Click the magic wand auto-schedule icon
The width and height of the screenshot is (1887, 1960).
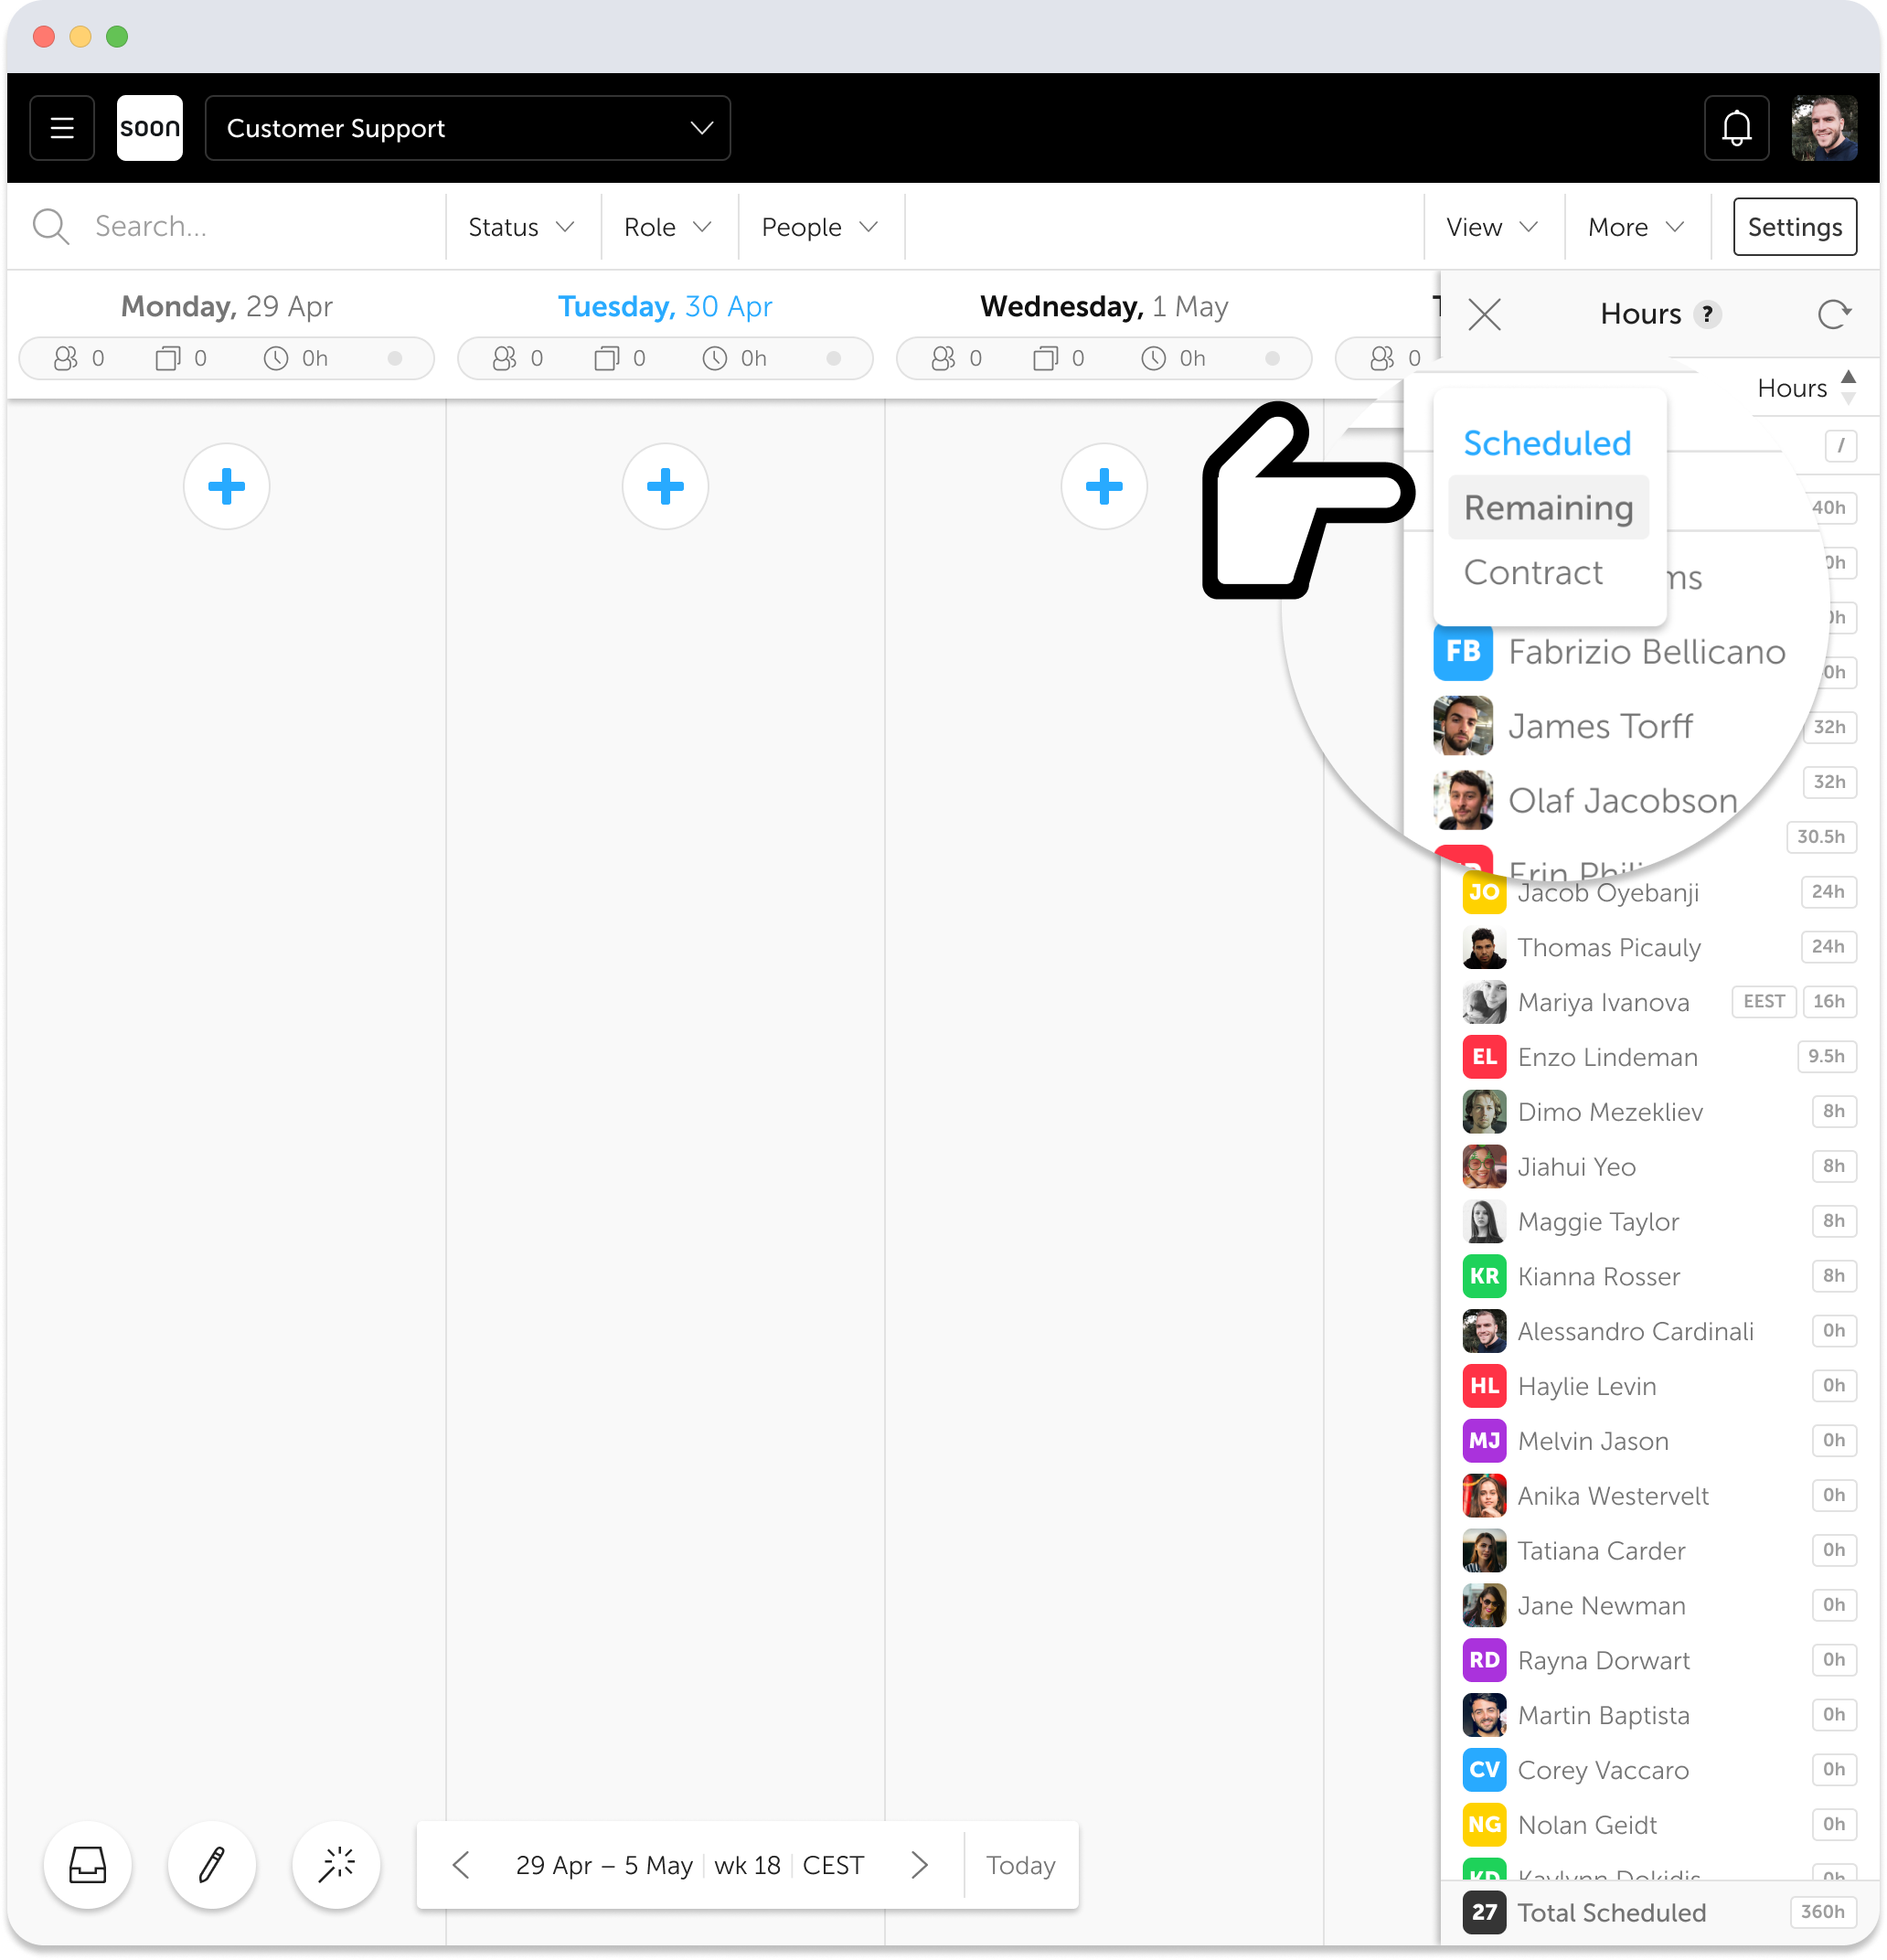point(336,1864)
